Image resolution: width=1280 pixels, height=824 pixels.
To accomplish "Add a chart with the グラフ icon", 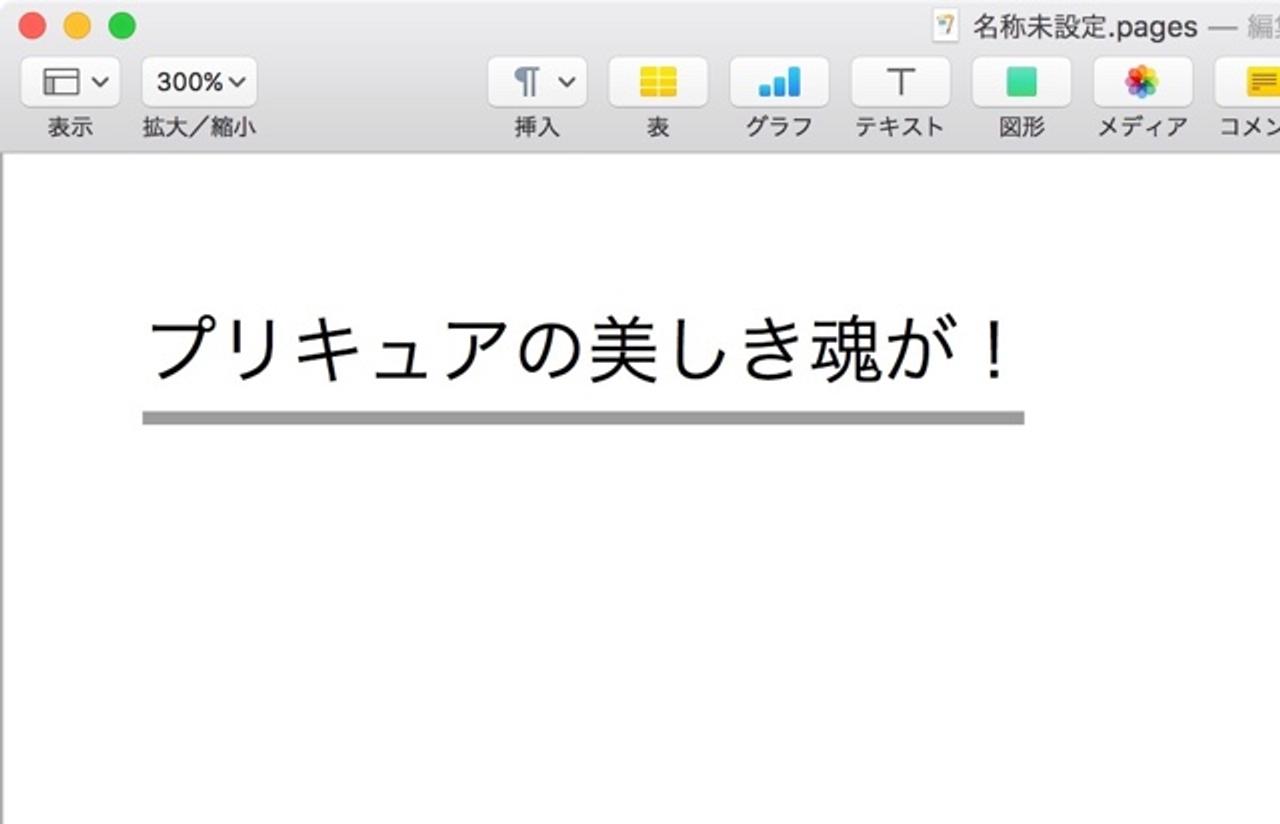I will pyautogui.click(x=779, y=82).
